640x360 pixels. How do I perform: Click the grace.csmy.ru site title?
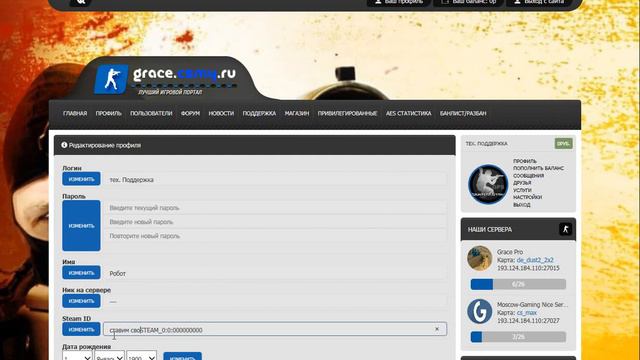[x=184, y=73]
